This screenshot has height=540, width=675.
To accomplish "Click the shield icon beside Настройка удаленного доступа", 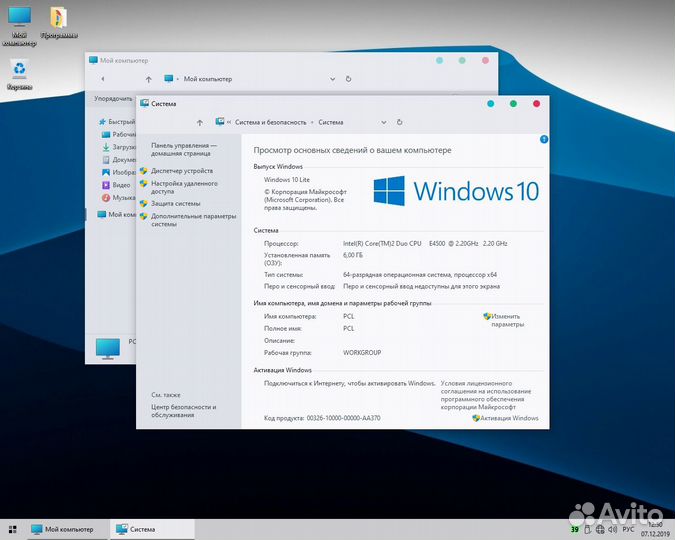I will click(x=144, y=184).
